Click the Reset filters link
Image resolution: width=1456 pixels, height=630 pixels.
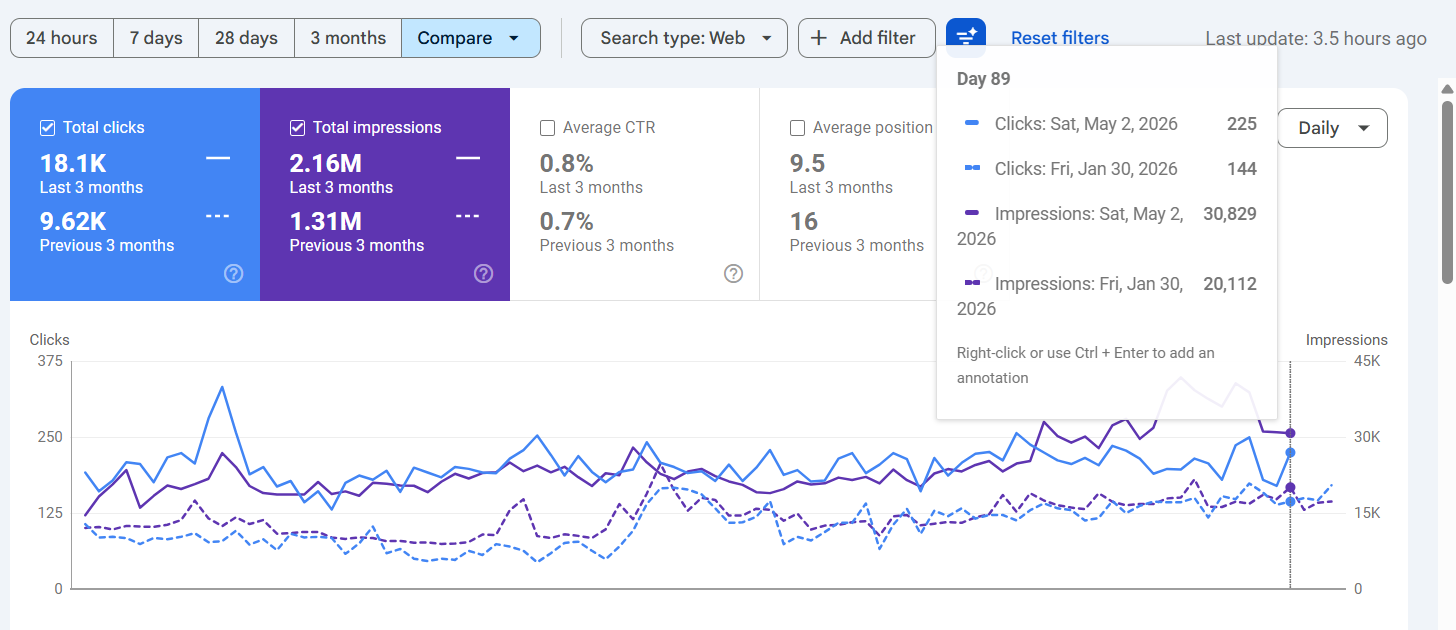1060,38
